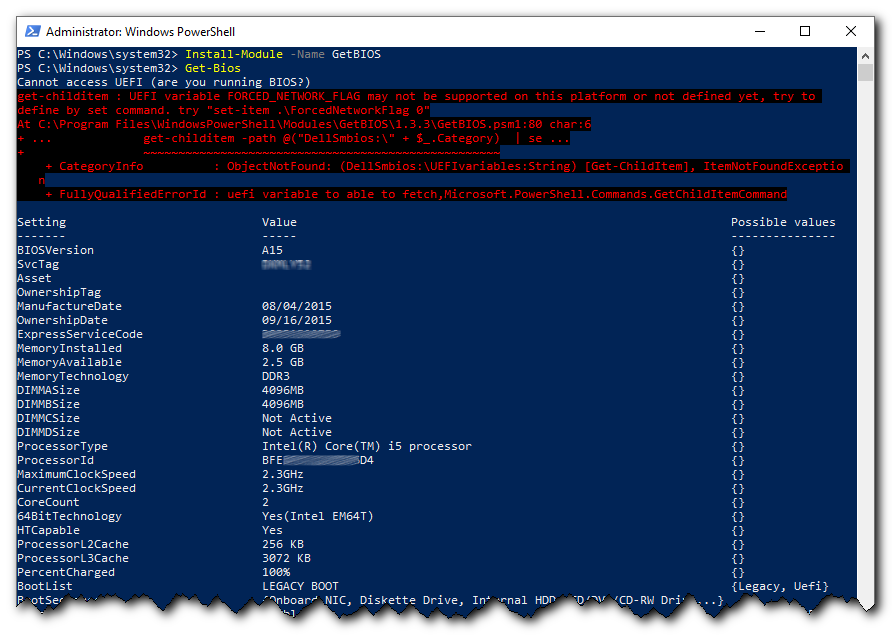The image size is (892, 636).
Task: Minimize the Windows PowerShell window
Action: (x=759, y=31)
